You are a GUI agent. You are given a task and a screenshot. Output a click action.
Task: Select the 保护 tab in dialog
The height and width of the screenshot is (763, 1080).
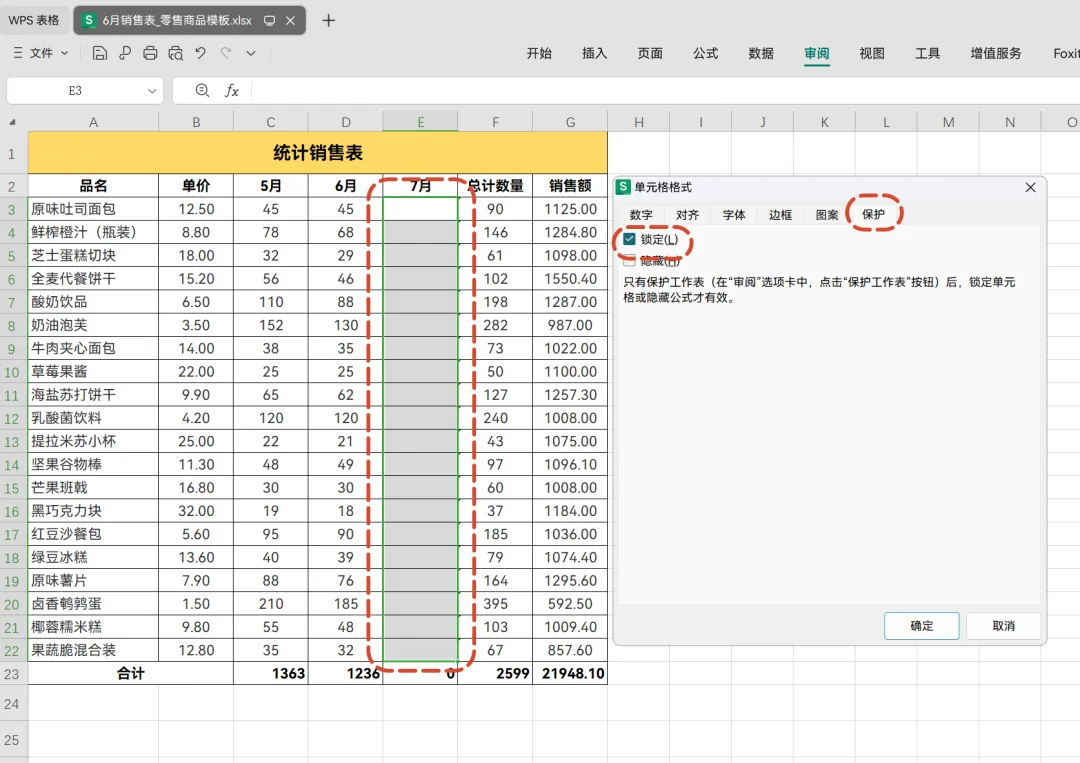873,214
